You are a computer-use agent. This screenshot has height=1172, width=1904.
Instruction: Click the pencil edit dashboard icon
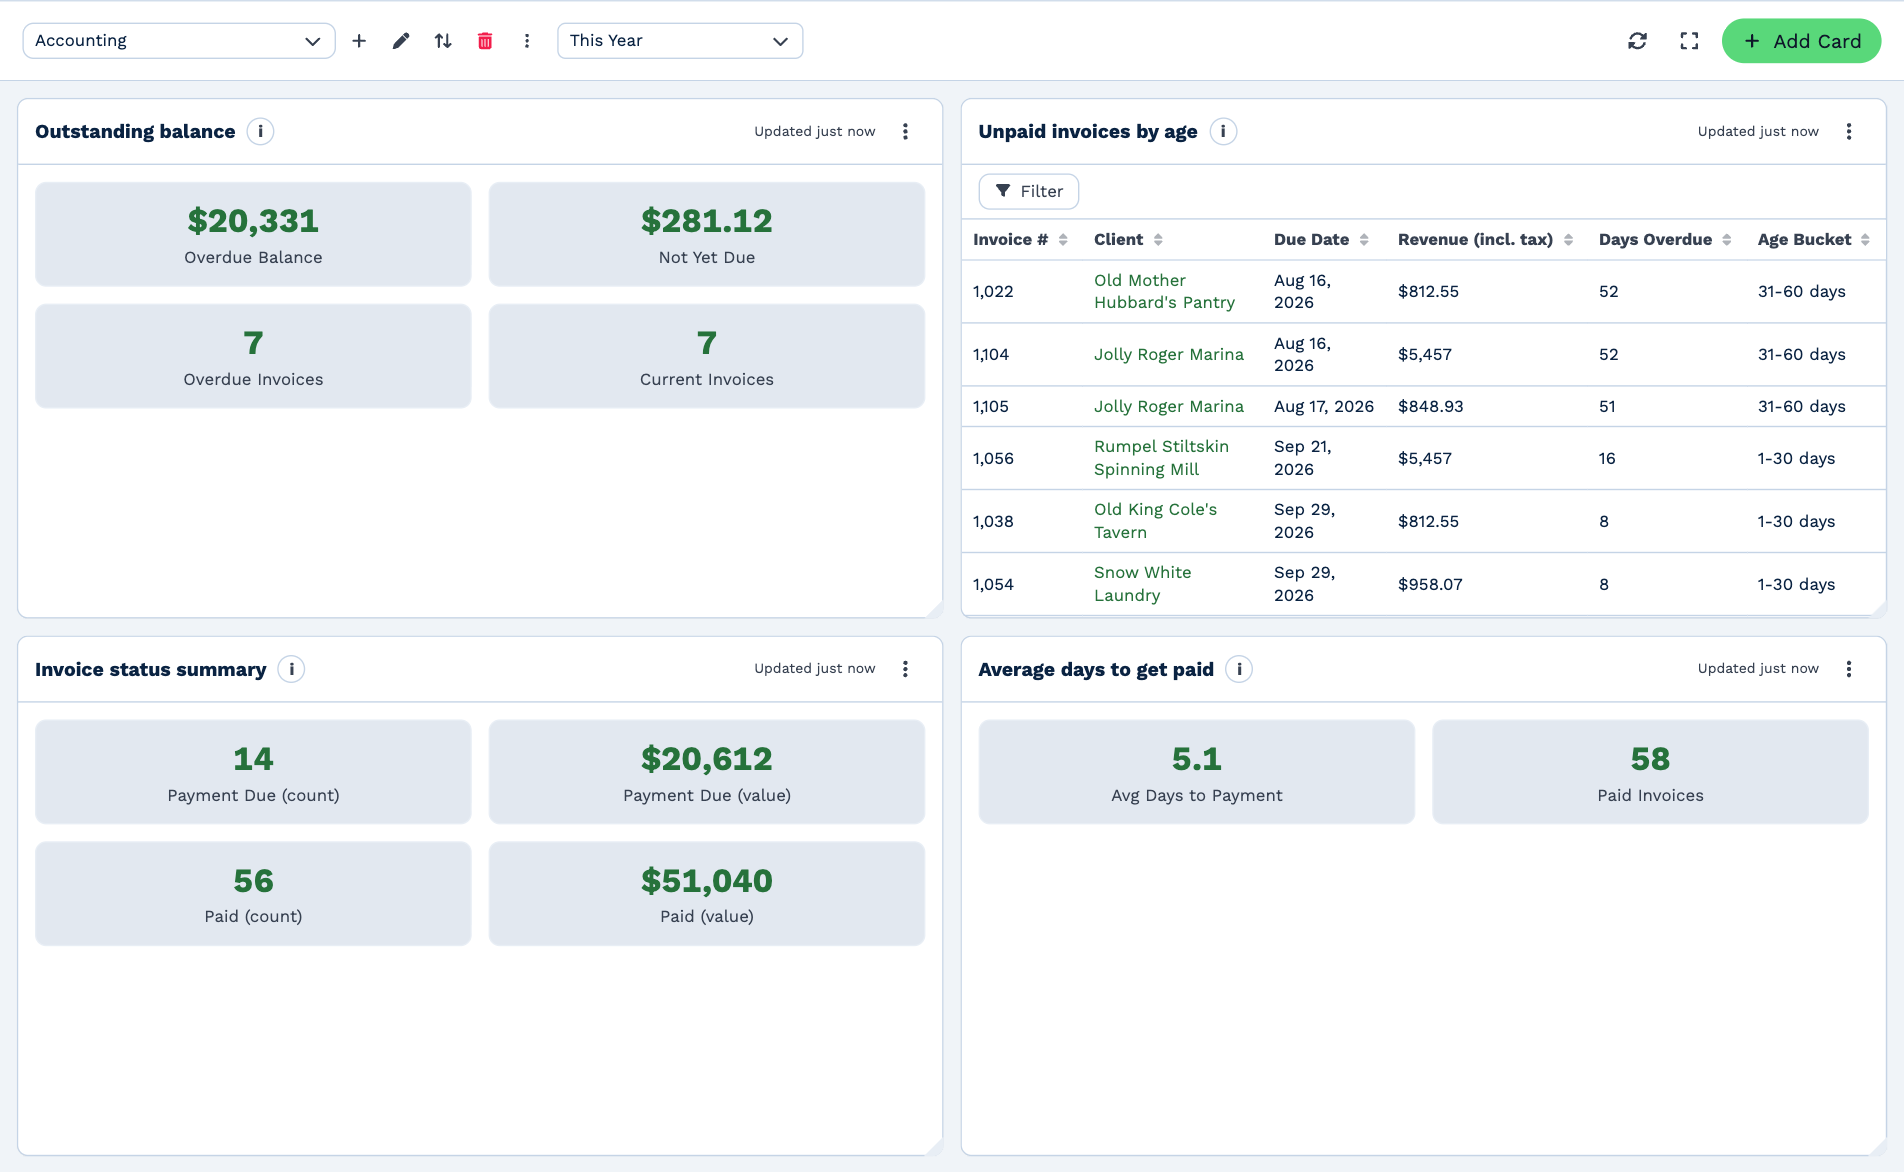click(x=401, y=41)
